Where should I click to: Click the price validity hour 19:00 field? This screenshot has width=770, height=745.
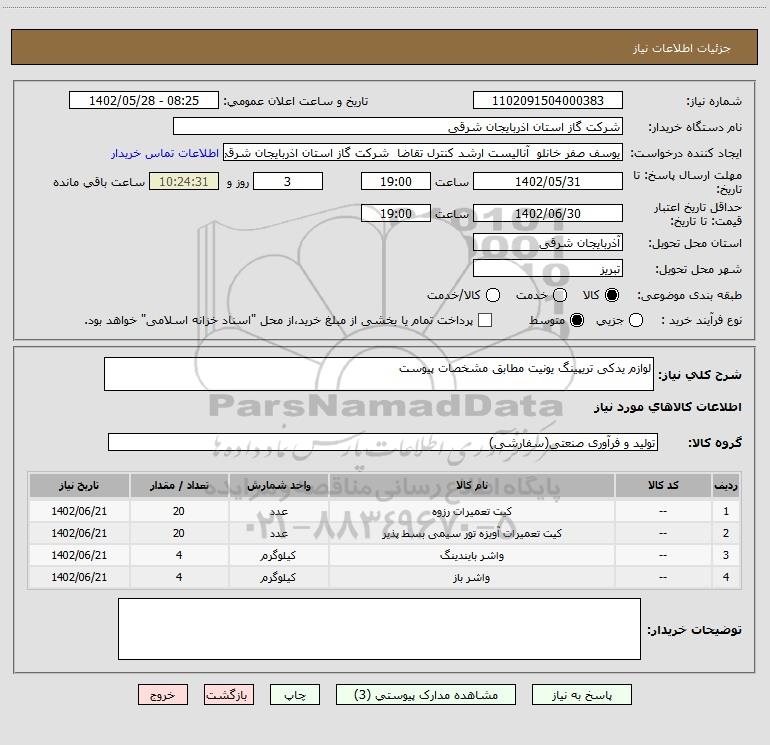396,214
